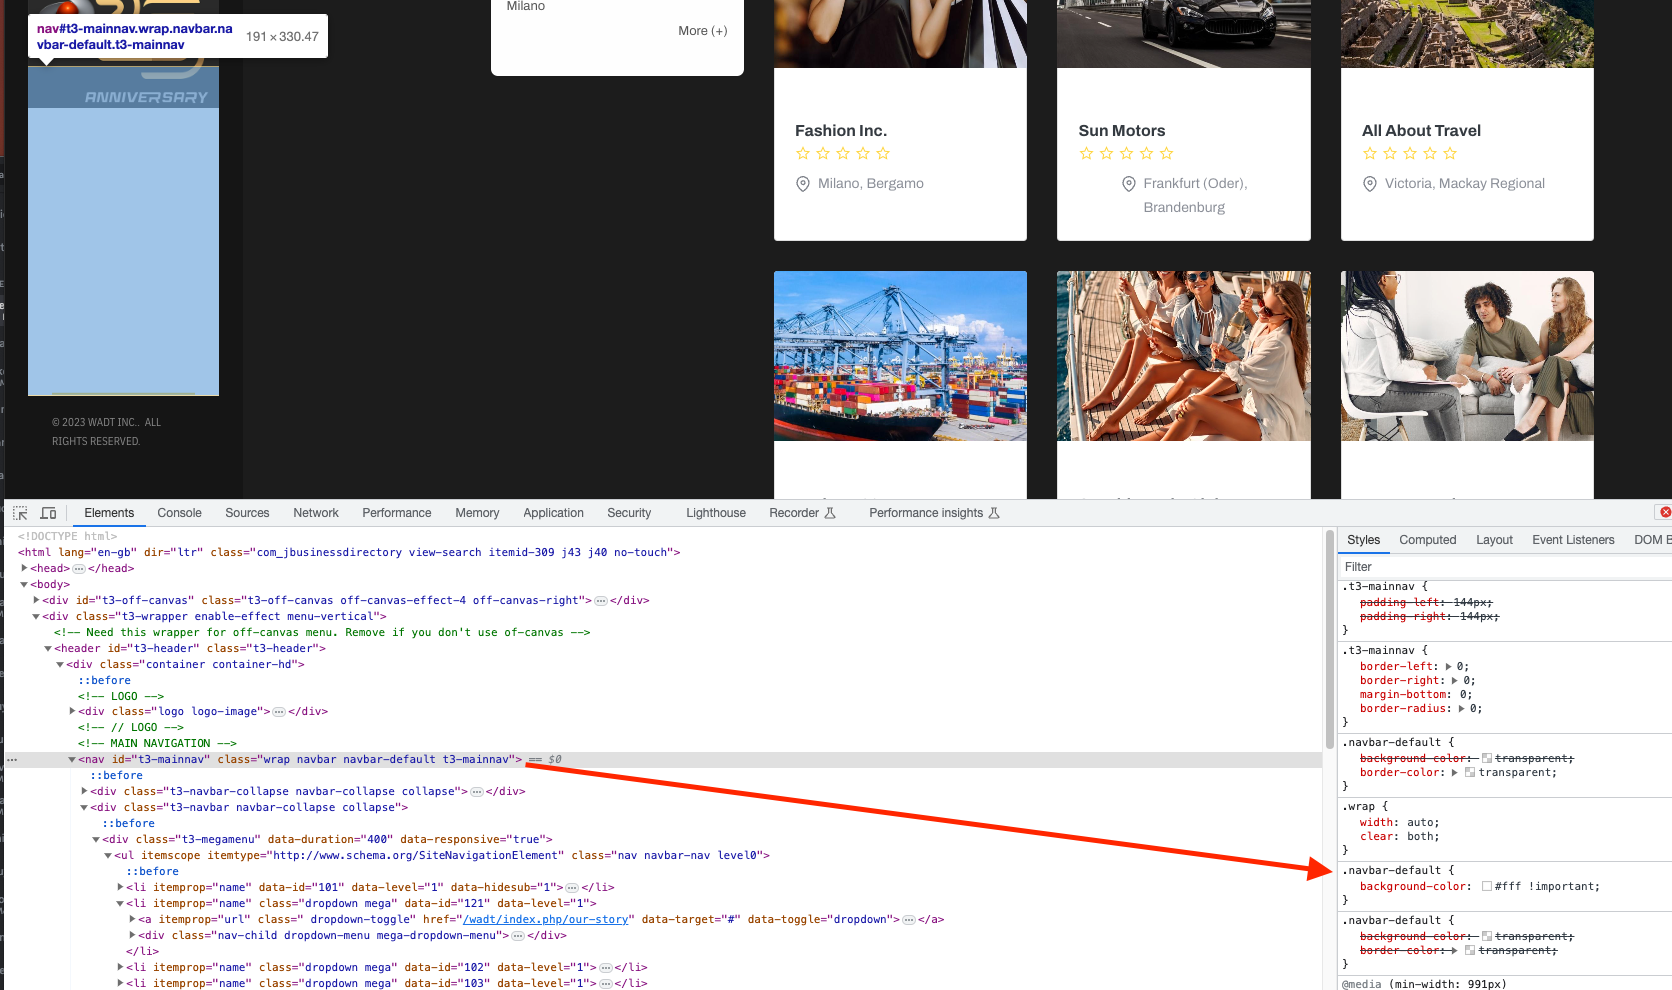Viewport: 1672px width, 990px height.
Task: Click the third star under Fashion Inc.
Action: coord(843,153)
